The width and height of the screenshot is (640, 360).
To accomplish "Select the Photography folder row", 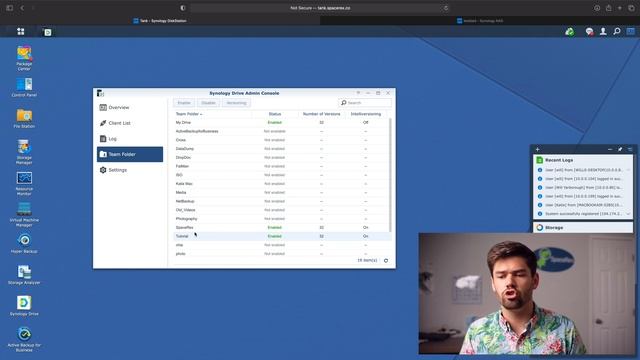I will (281, 219).
